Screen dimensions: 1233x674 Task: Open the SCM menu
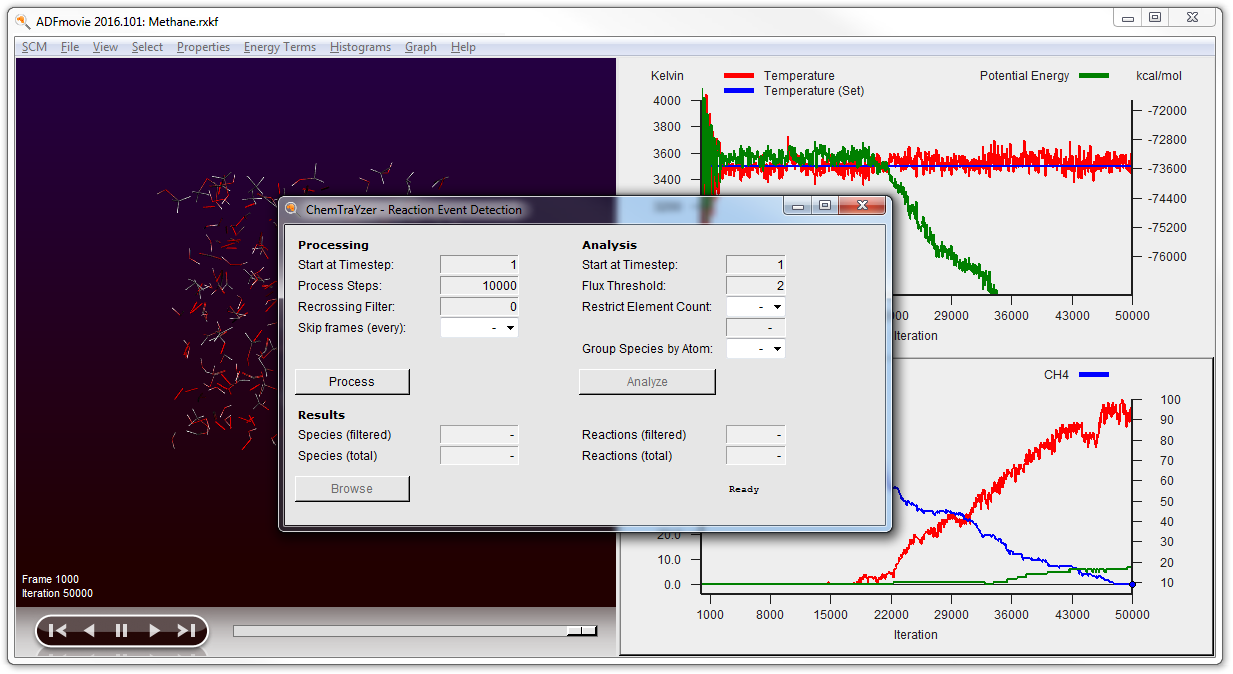pos(34,47)
